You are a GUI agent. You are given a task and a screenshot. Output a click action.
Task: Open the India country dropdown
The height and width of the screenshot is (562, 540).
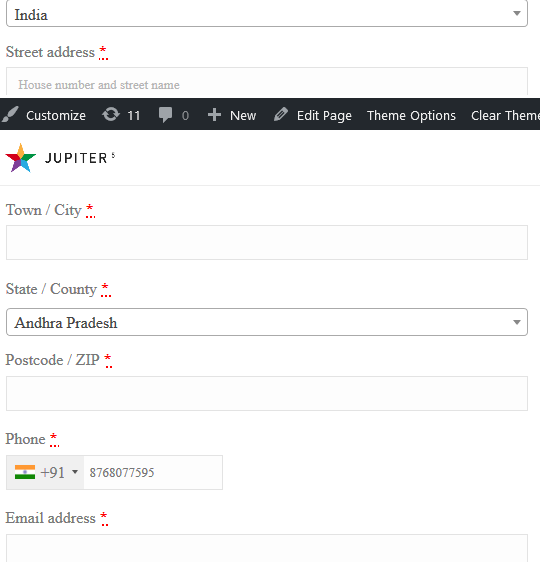[x=267, y=14]
